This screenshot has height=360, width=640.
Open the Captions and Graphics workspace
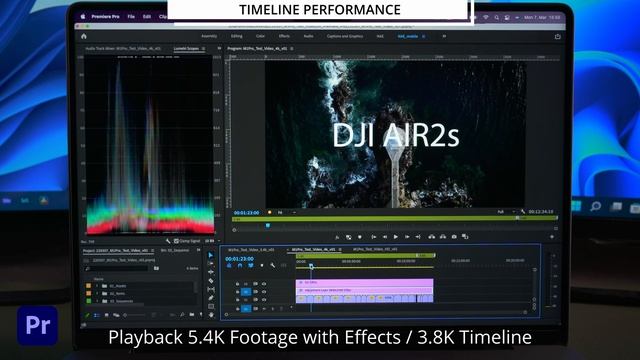pyautogui.click(x=345, y=36)
